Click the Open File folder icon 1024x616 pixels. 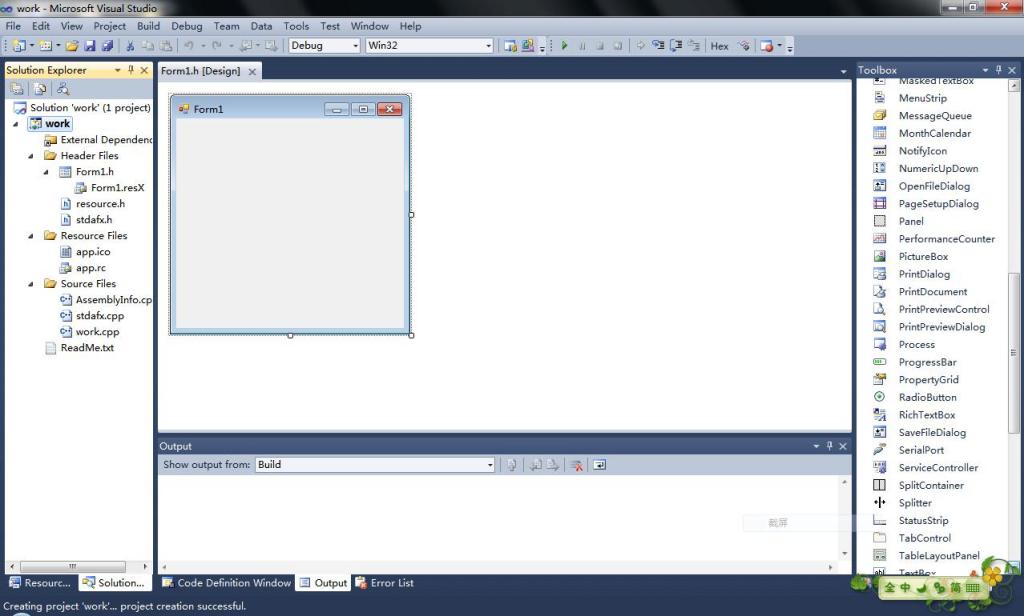point(72,46)
